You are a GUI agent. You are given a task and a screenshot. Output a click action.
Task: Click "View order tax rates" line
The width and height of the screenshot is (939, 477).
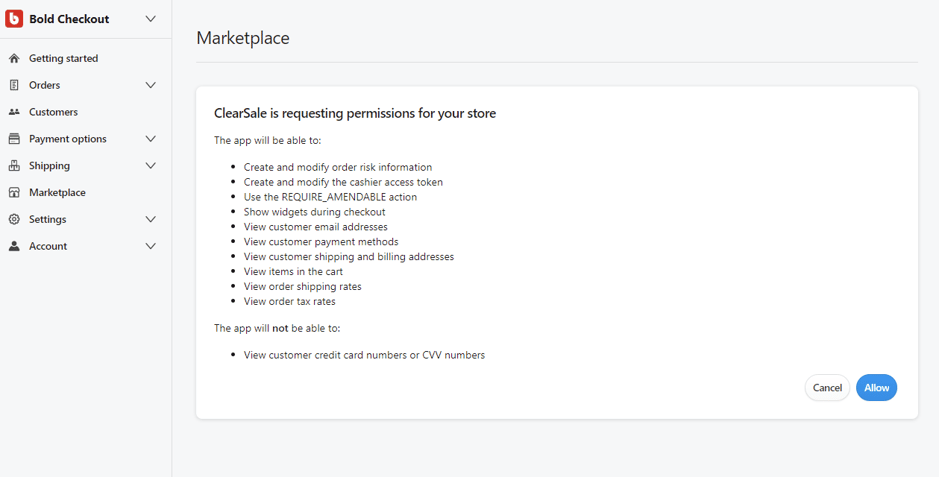289,302
